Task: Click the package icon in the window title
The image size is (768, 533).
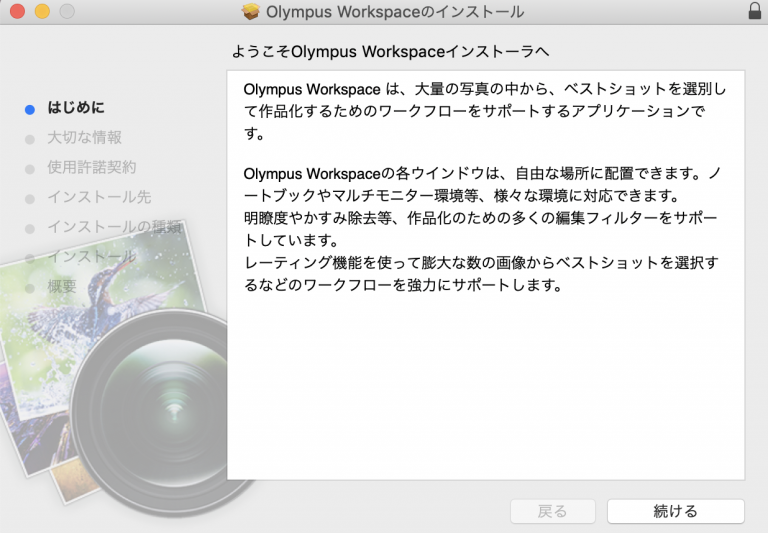Action: (251, 11)
